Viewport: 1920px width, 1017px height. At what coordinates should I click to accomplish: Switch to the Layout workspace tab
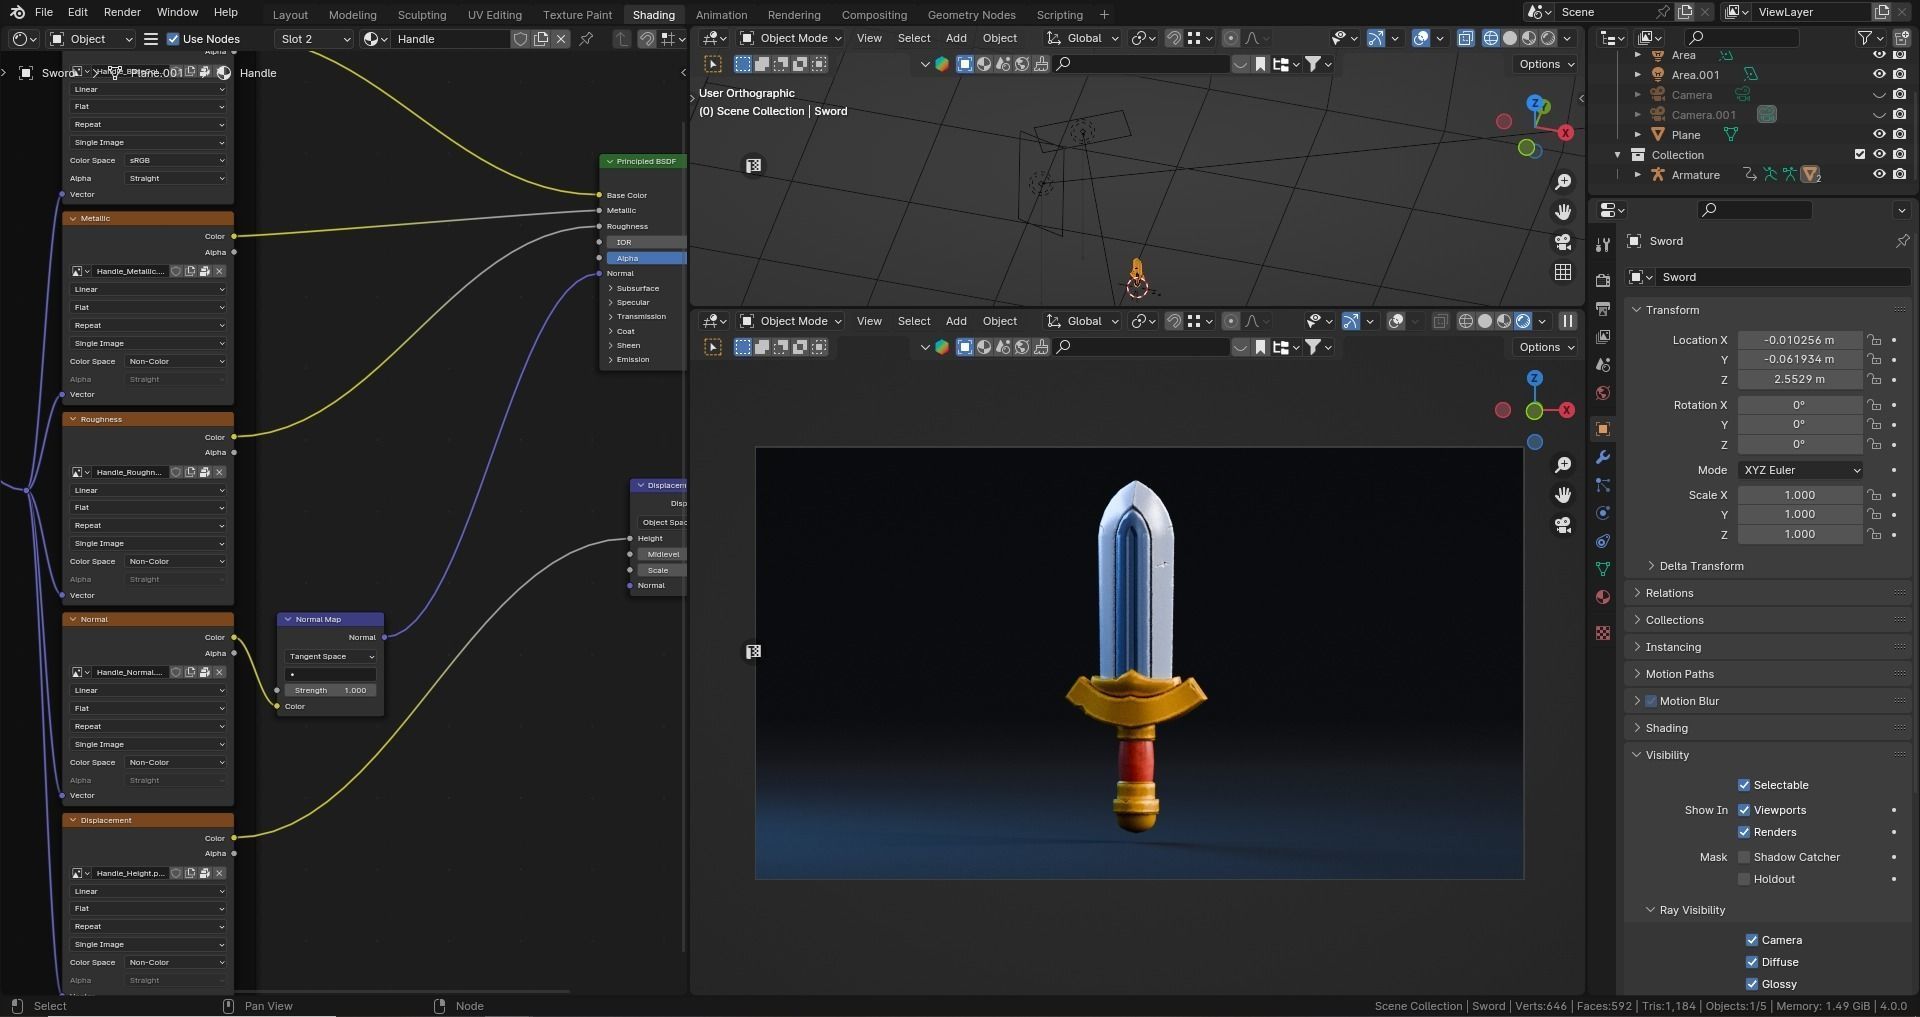[x=290, y=15]
